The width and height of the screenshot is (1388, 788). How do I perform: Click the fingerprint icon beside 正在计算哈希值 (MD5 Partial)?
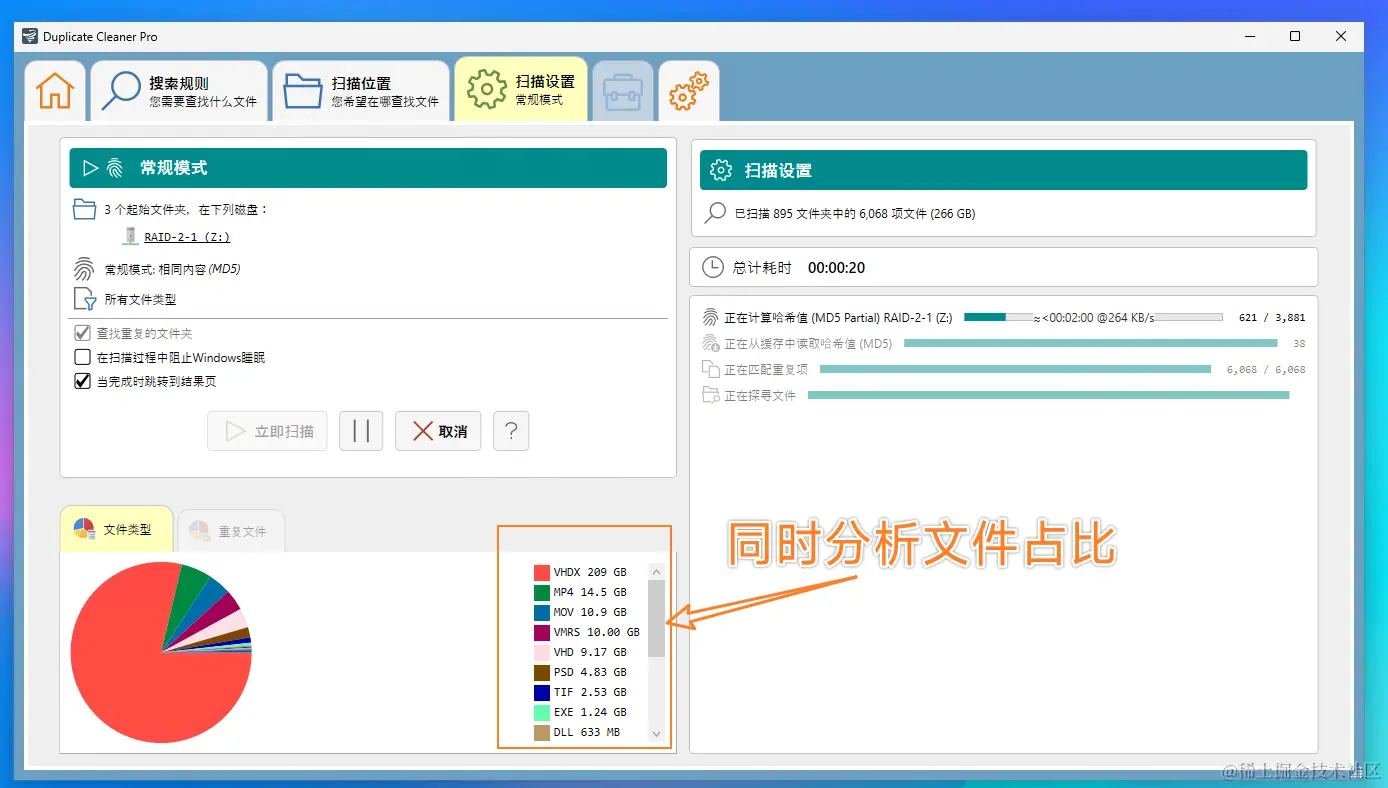coord(711,317)
